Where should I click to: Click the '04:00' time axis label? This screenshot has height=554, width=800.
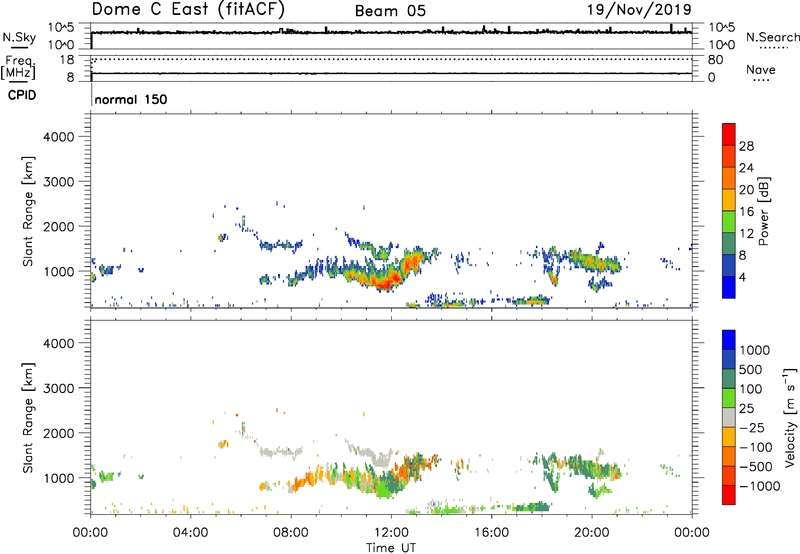click(190, 533)
